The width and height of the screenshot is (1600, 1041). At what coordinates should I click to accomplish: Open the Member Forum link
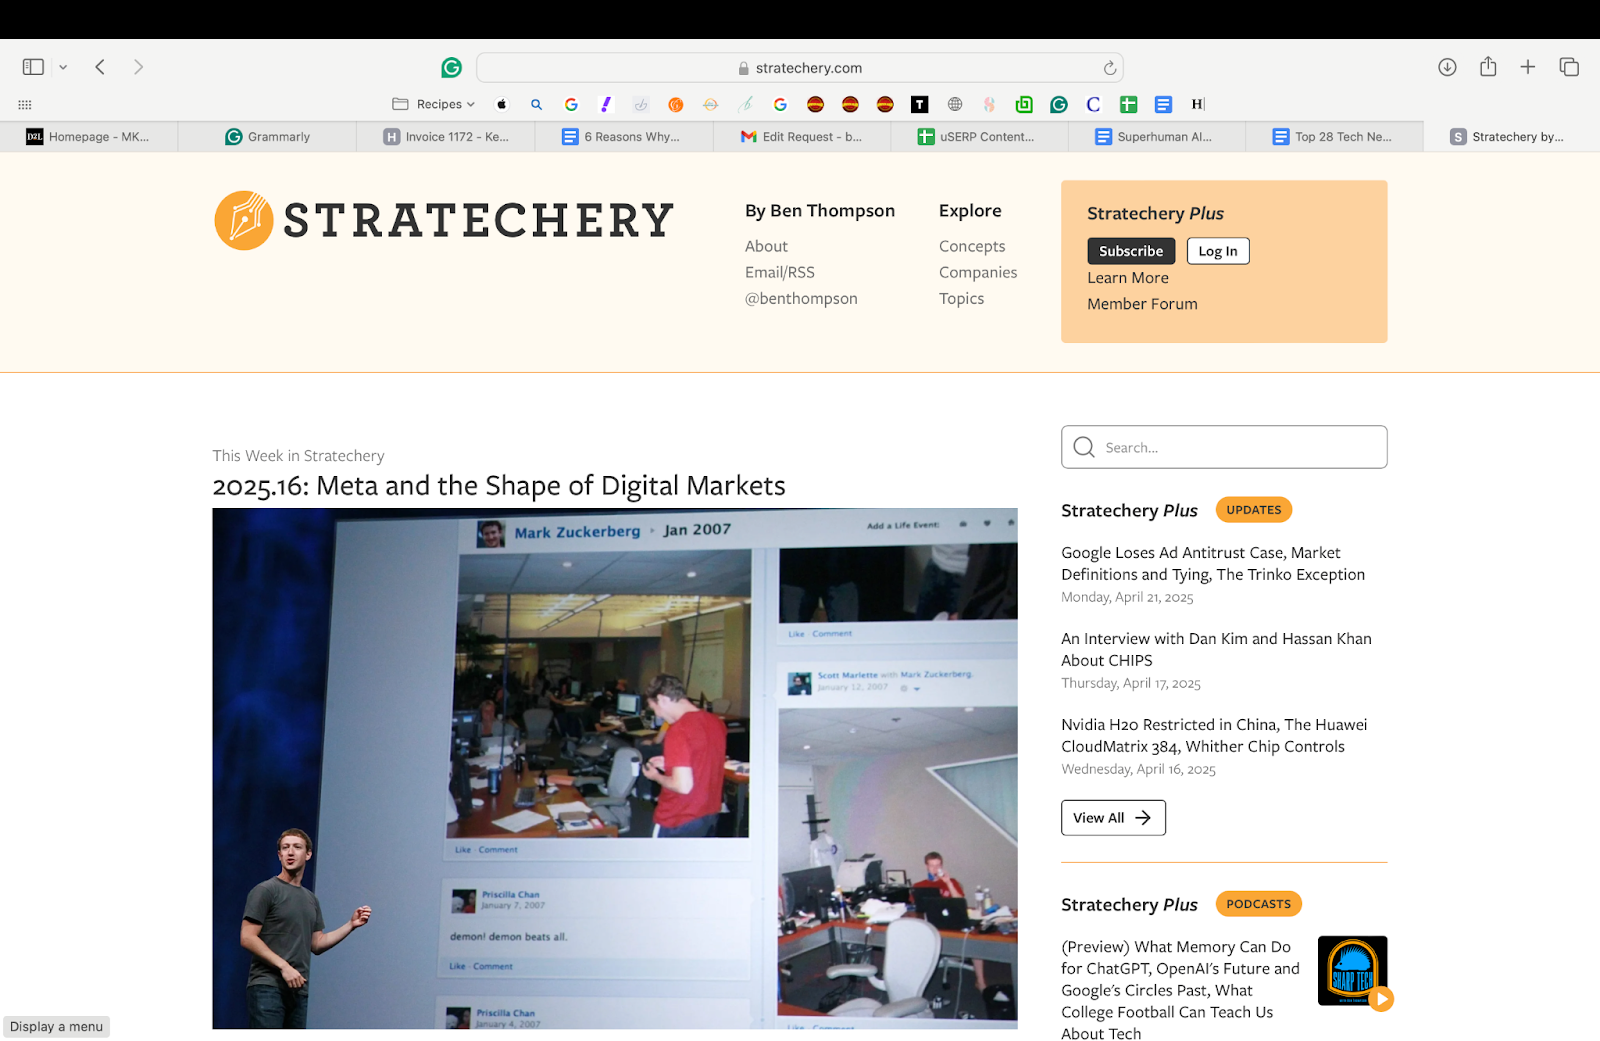tap(1142, 304)
